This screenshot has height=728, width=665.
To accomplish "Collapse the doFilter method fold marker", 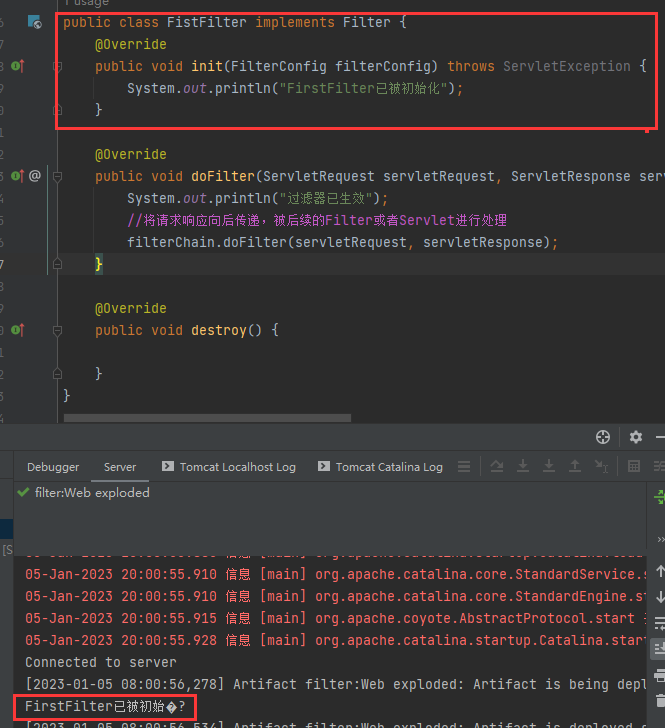I will click(x=58, y=176).
